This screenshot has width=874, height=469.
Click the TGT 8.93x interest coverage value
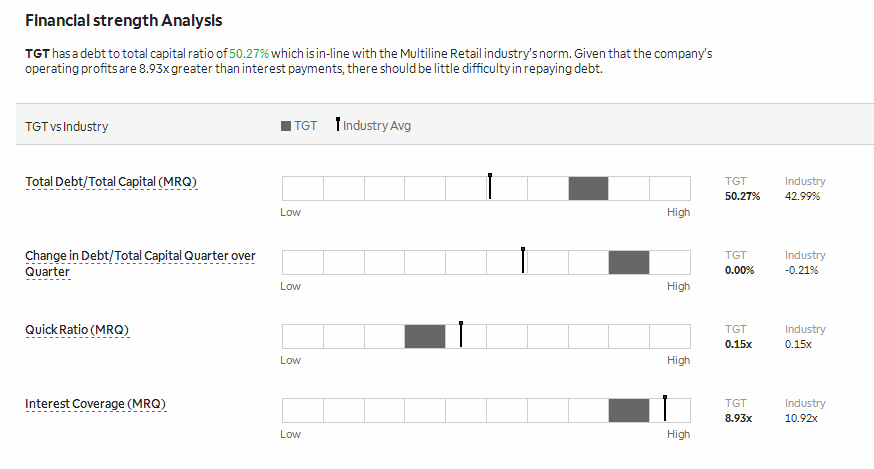739,418
